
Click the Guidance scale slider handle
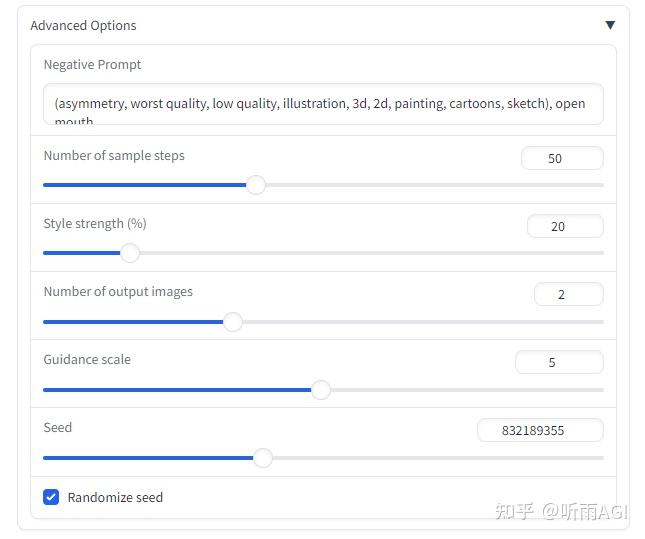pos(321,389)
